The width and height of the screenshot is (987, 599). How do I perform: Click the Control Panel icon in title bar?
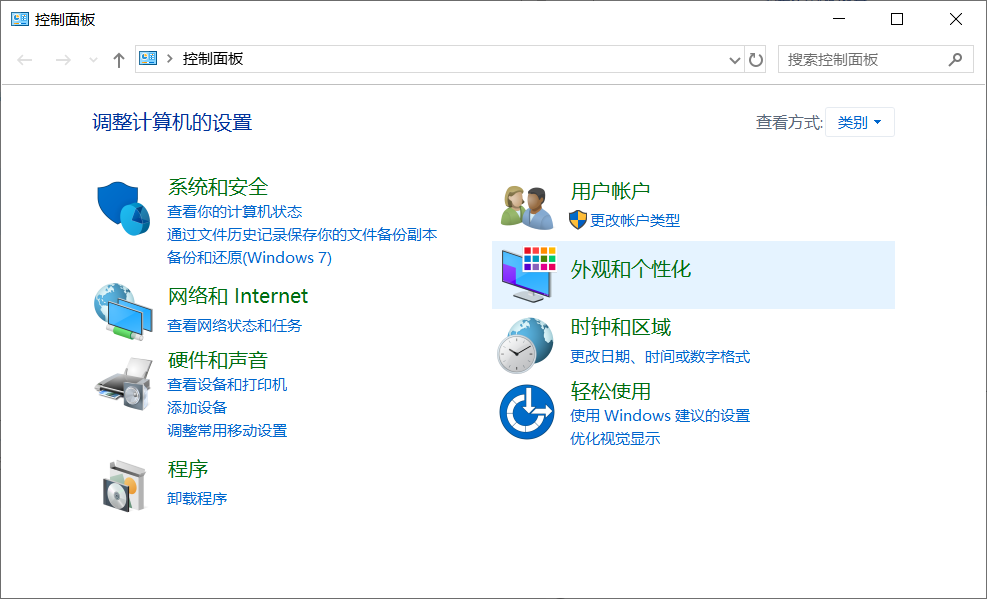tap(20, 19)
